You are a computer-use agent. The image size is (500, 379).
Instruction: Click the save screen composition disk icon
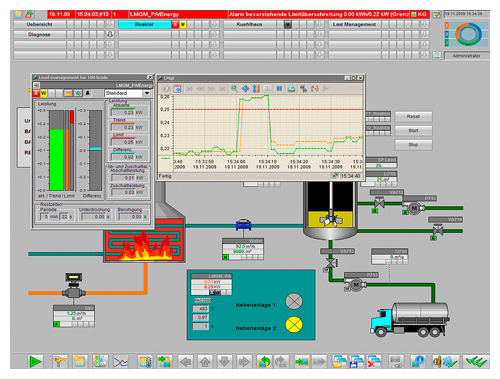[357, 362]
